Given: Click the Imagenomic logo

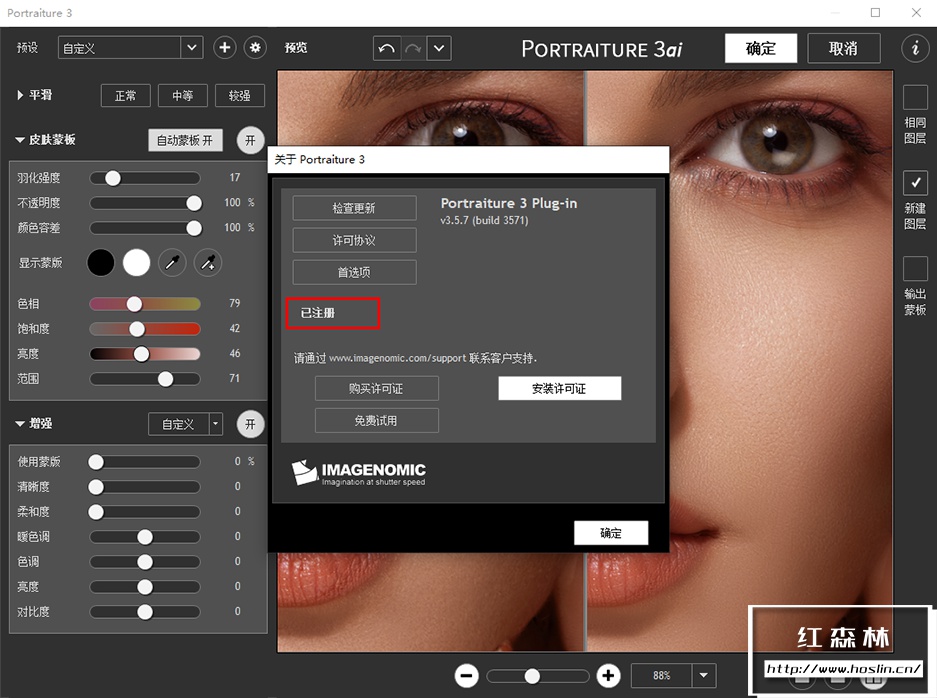Looking at the screenshot, I should [359, 473].
